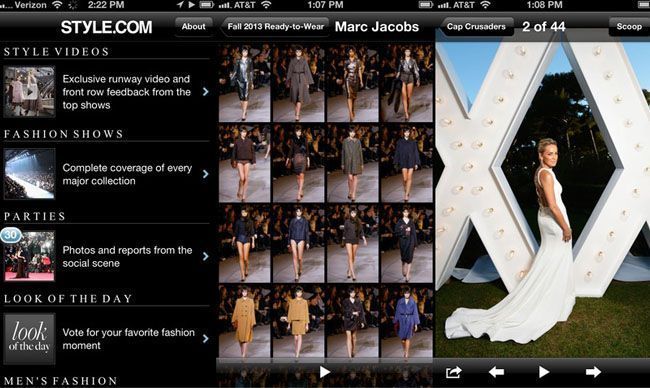The image size is (650, 388).
Task: Tap the Marc Jacobs title
Action: pyautogui.click(x=376, y=27)
